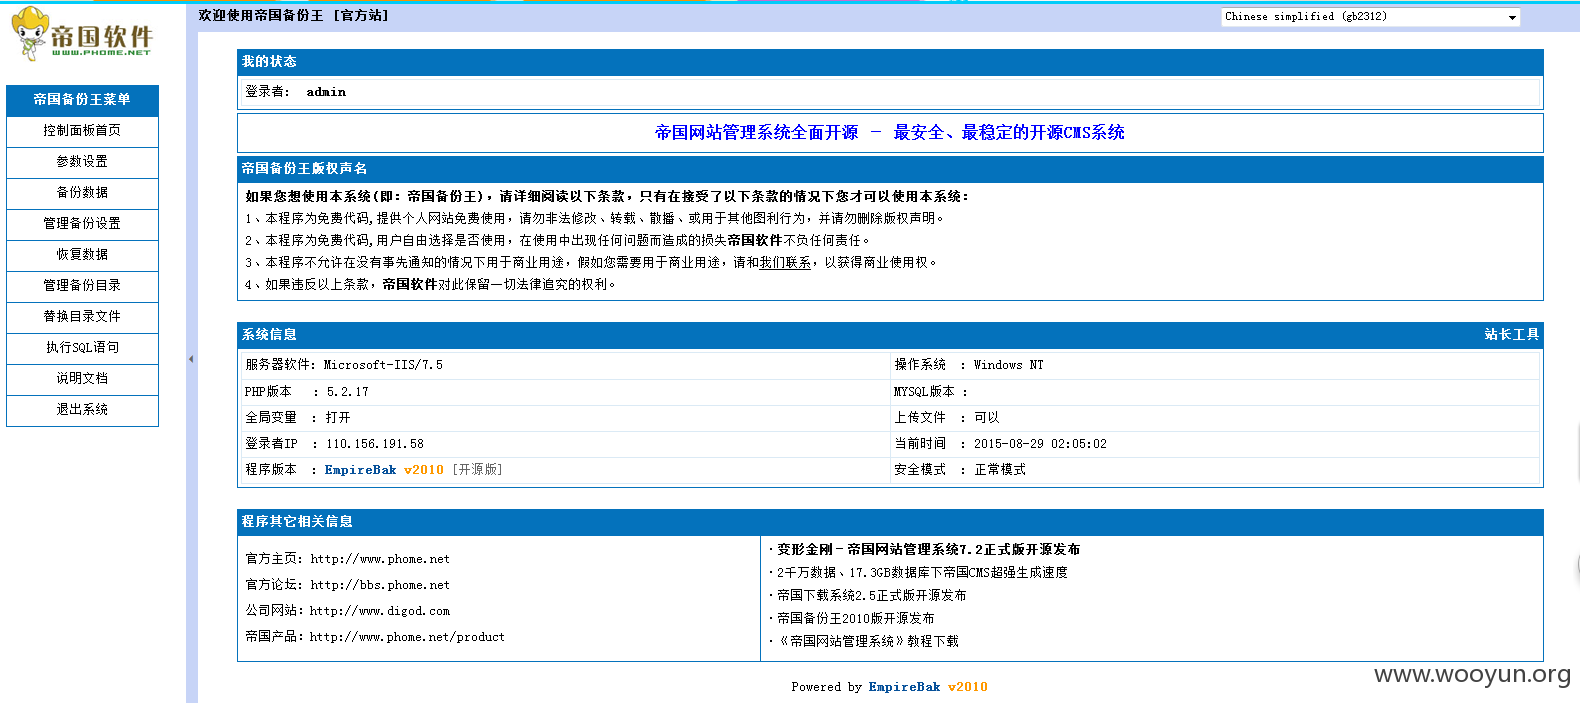Open 管理备份目录 menu item
This screenshot has width=1580, height=703.
82,286
